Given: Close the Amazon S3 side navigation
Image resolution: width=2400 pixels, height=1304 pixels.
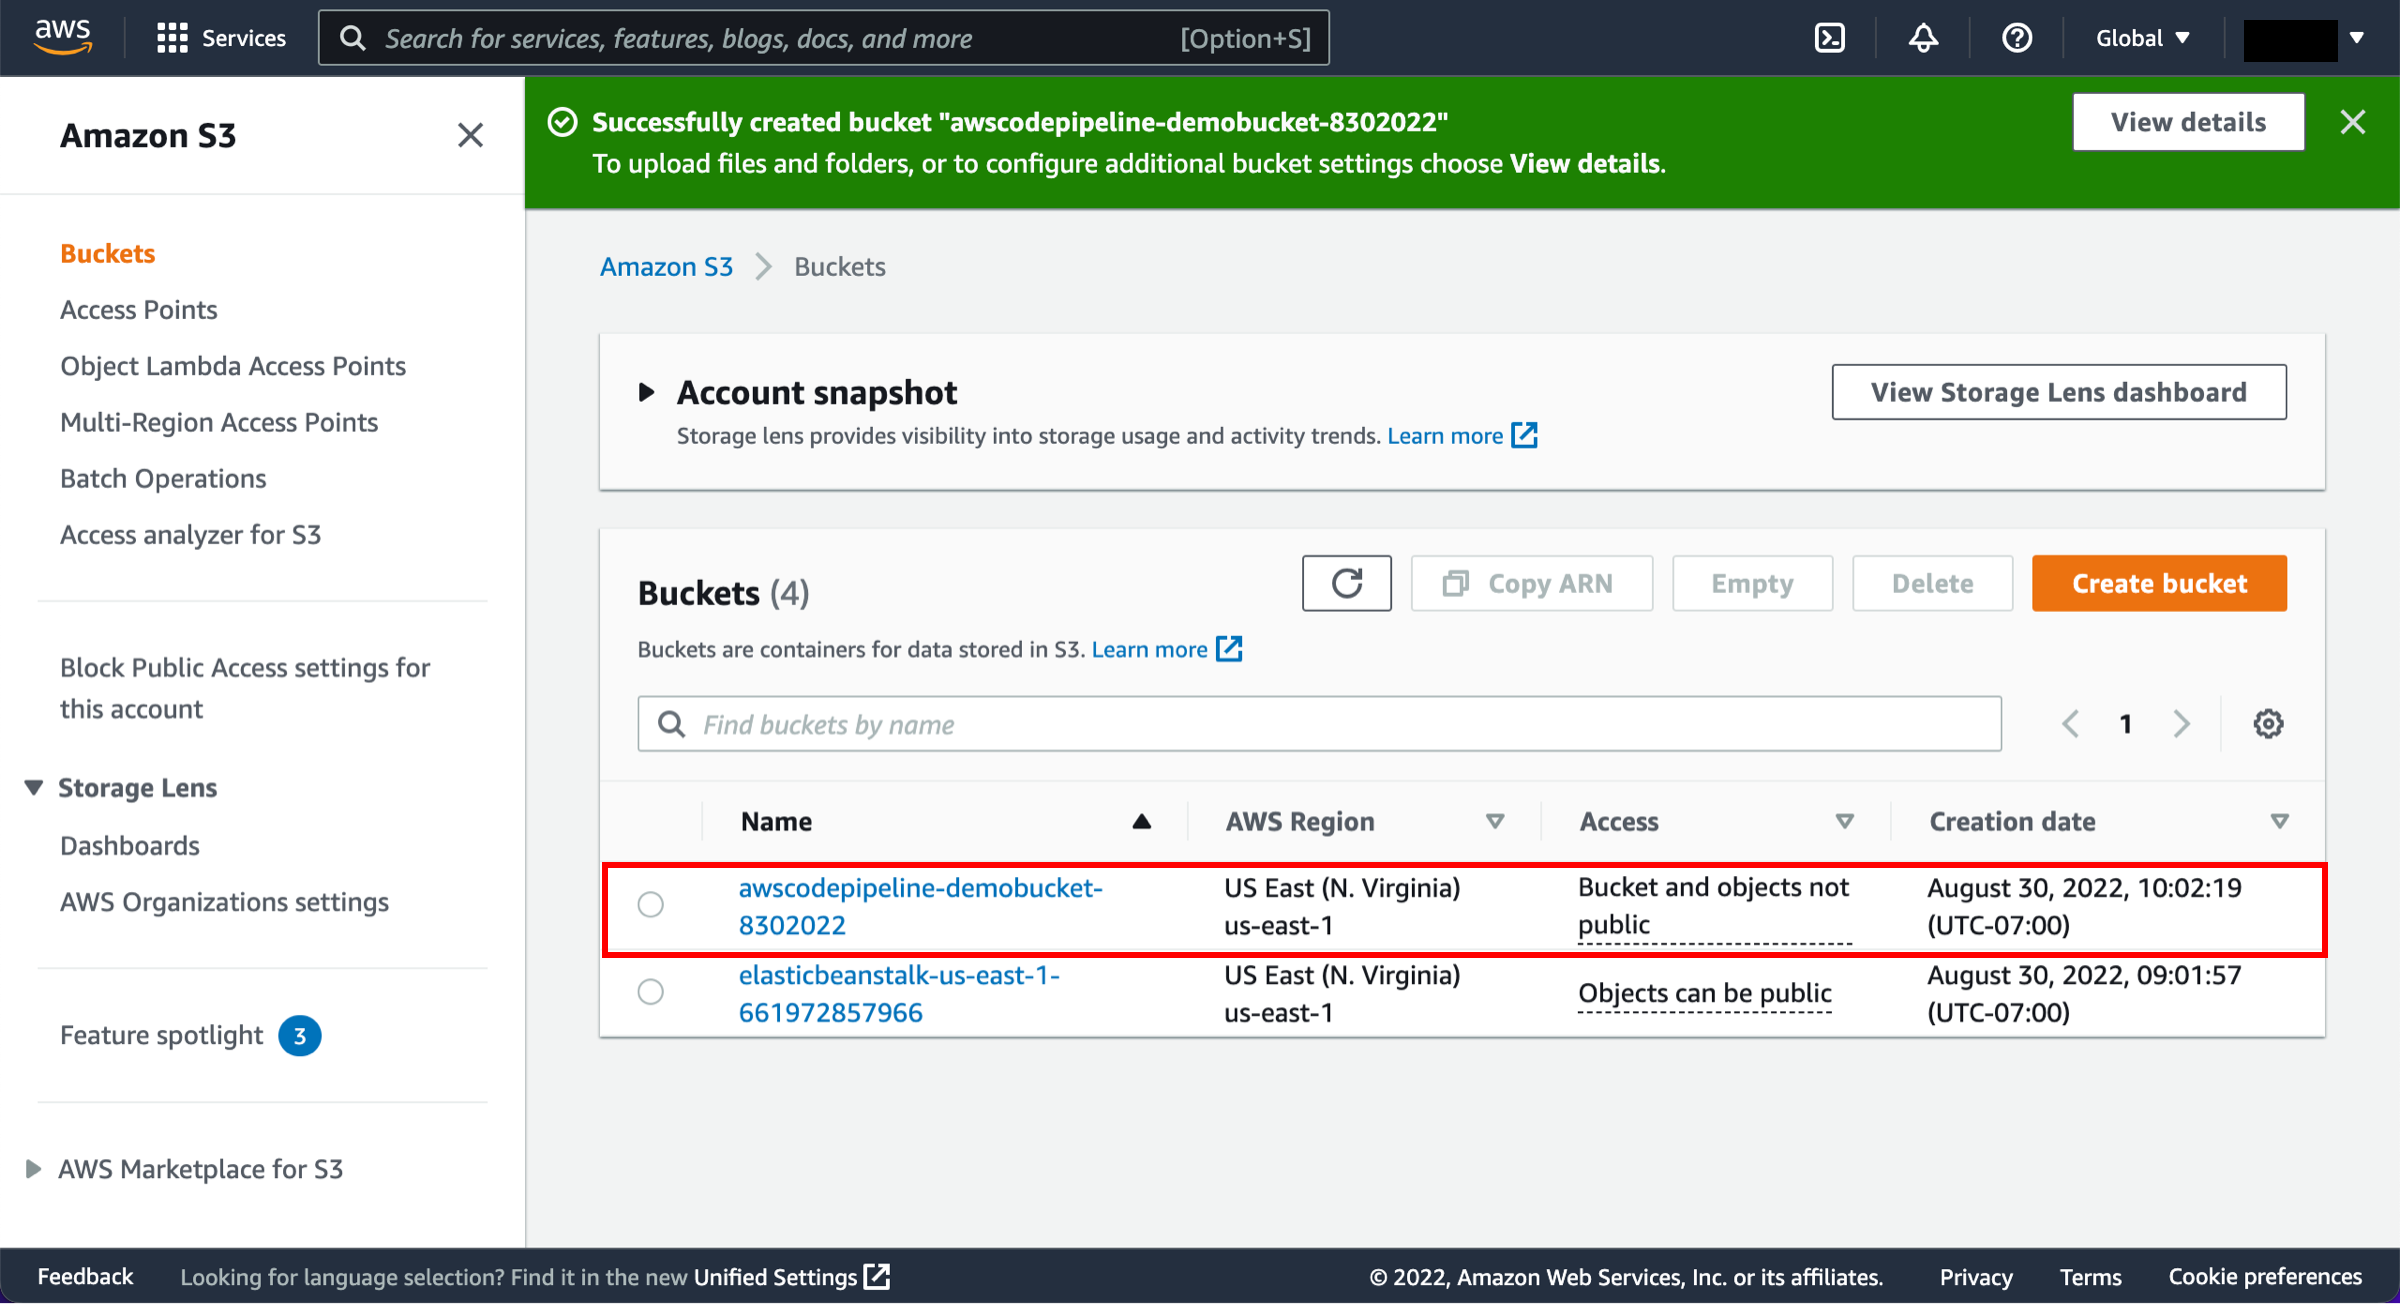Looking at the screenshot, I should [x=470, y=135].
